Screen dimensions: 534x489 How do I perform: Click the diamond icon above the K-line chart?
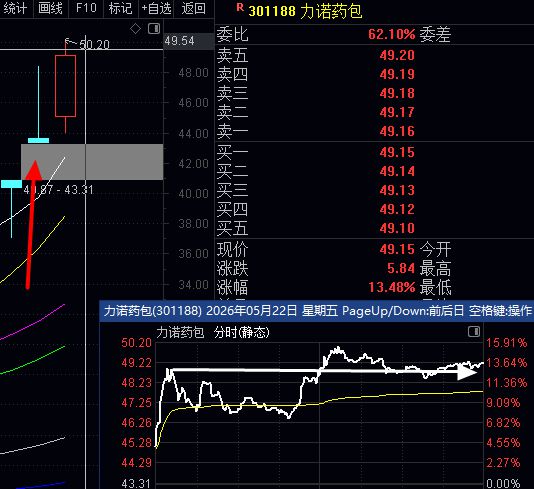(136, 29)
